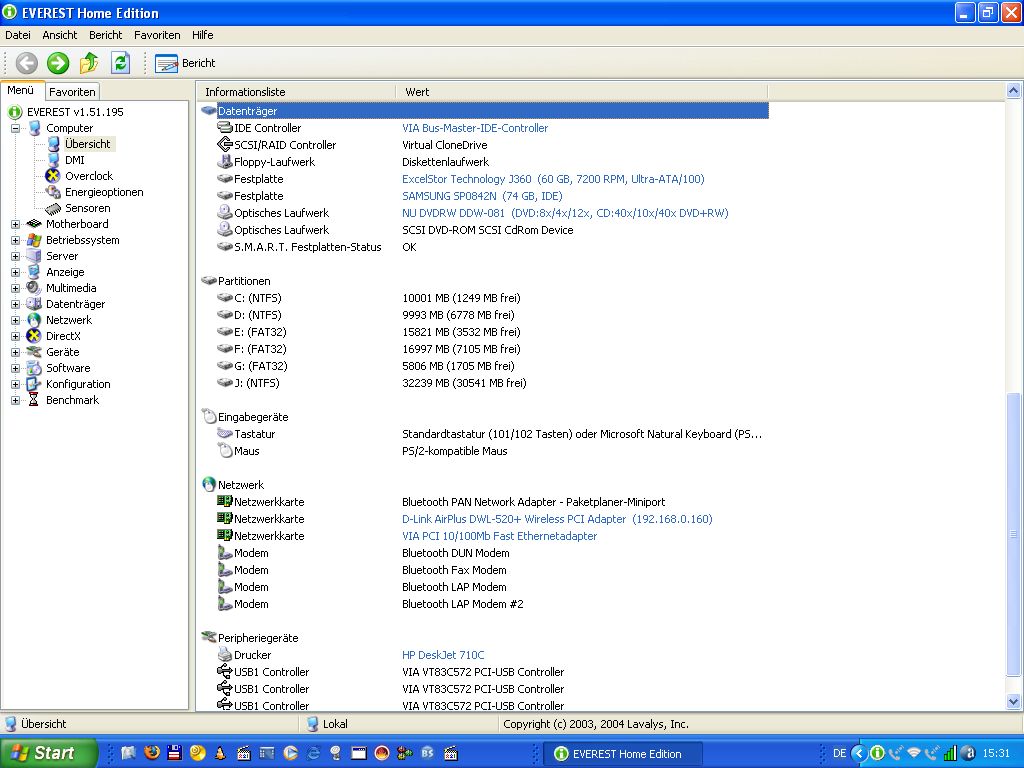
Task: Click the wireless network tray icon
Action: (x=914, y=753)
